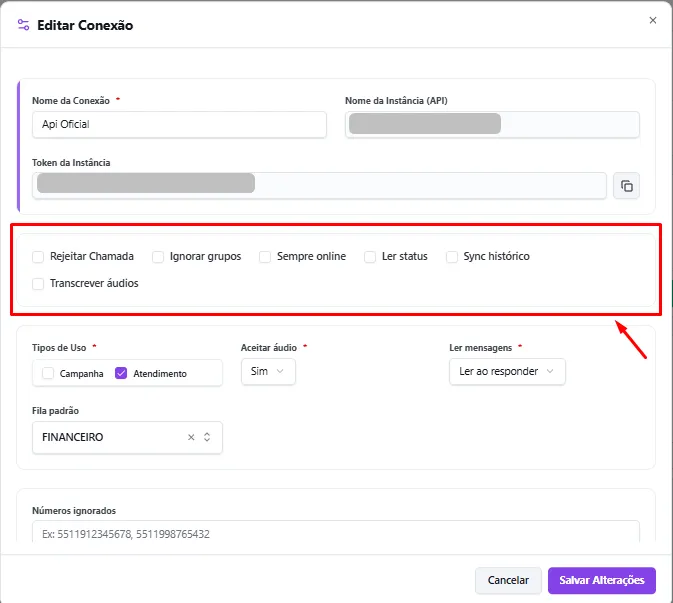Click the Tipos de Uso label

tap(59, 348)
